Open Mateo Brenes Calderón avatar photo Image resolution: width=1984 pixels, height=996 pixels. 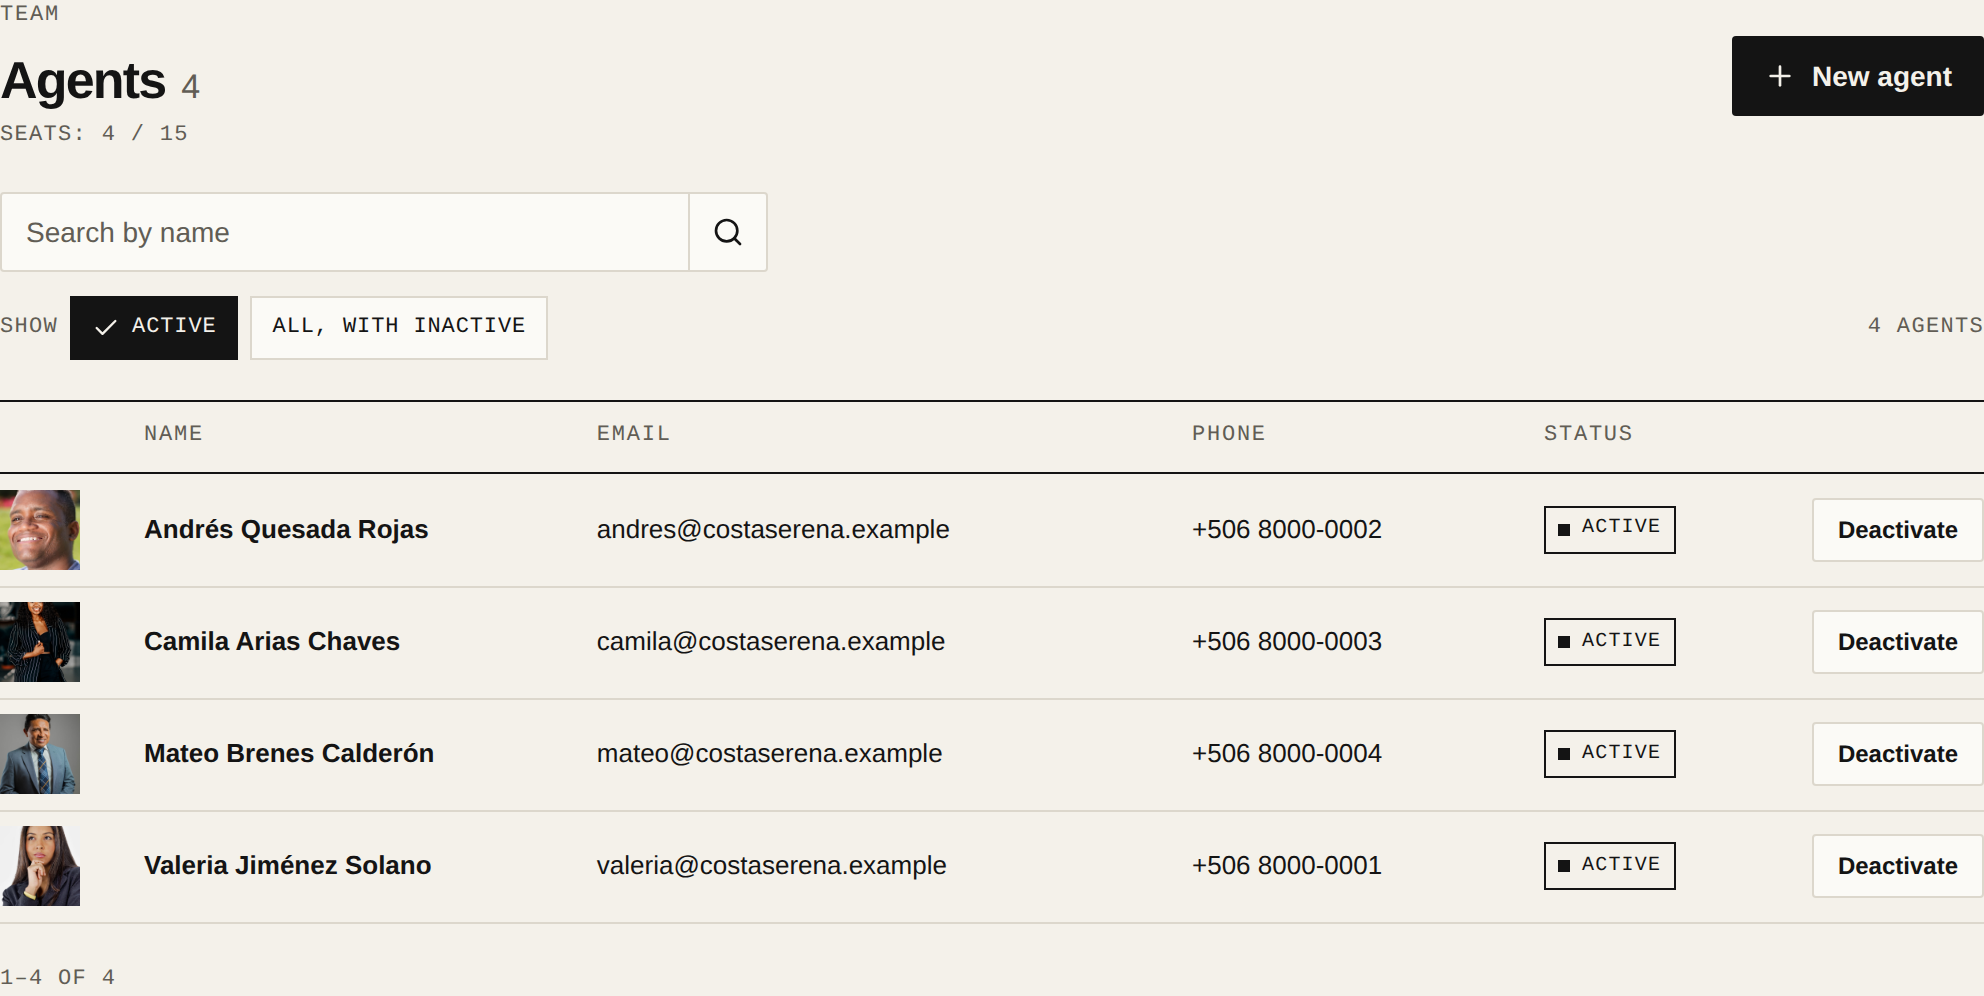[40, 754]
